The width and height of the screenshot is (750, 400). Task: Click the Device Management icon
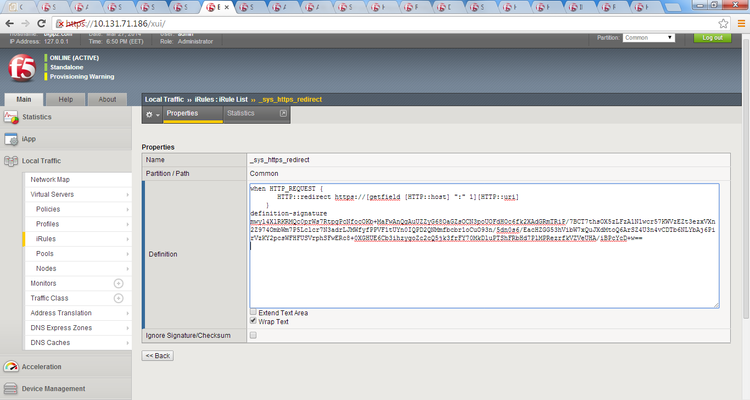(x=12, y=388)
